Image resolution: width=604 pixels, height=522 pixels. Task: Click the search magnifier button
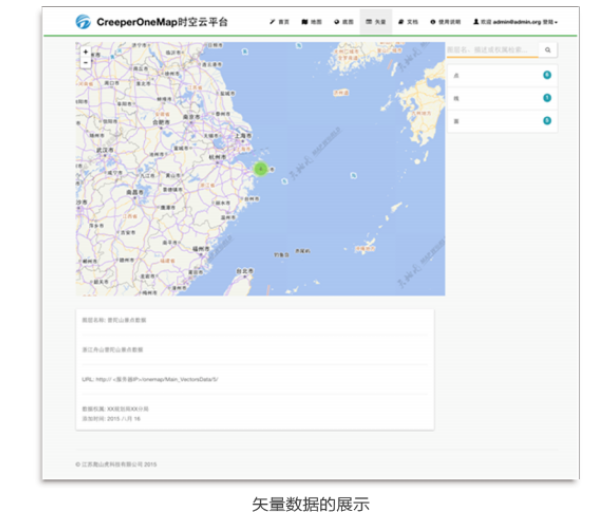(x=548, y=49)
